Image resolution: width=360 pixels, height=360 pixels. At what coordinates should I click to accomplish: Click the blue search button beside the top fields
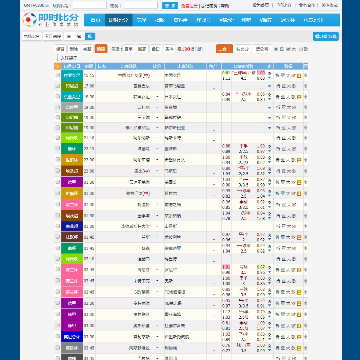click(170, 5)
